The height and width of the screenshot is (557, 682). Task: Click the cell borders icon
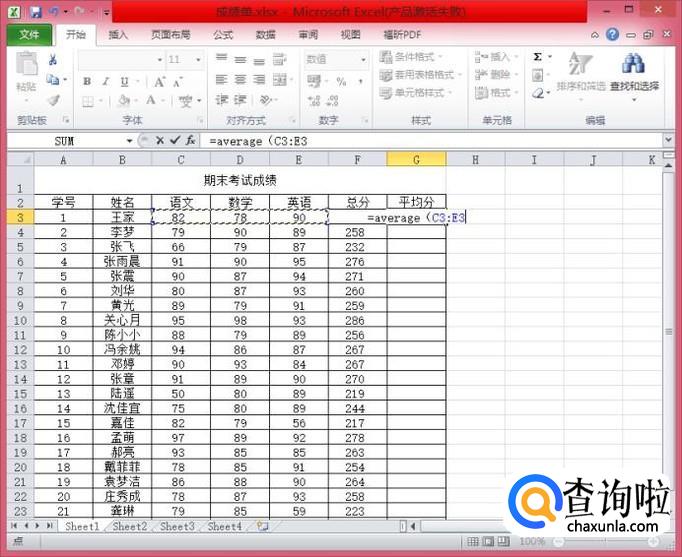point(88,101)
